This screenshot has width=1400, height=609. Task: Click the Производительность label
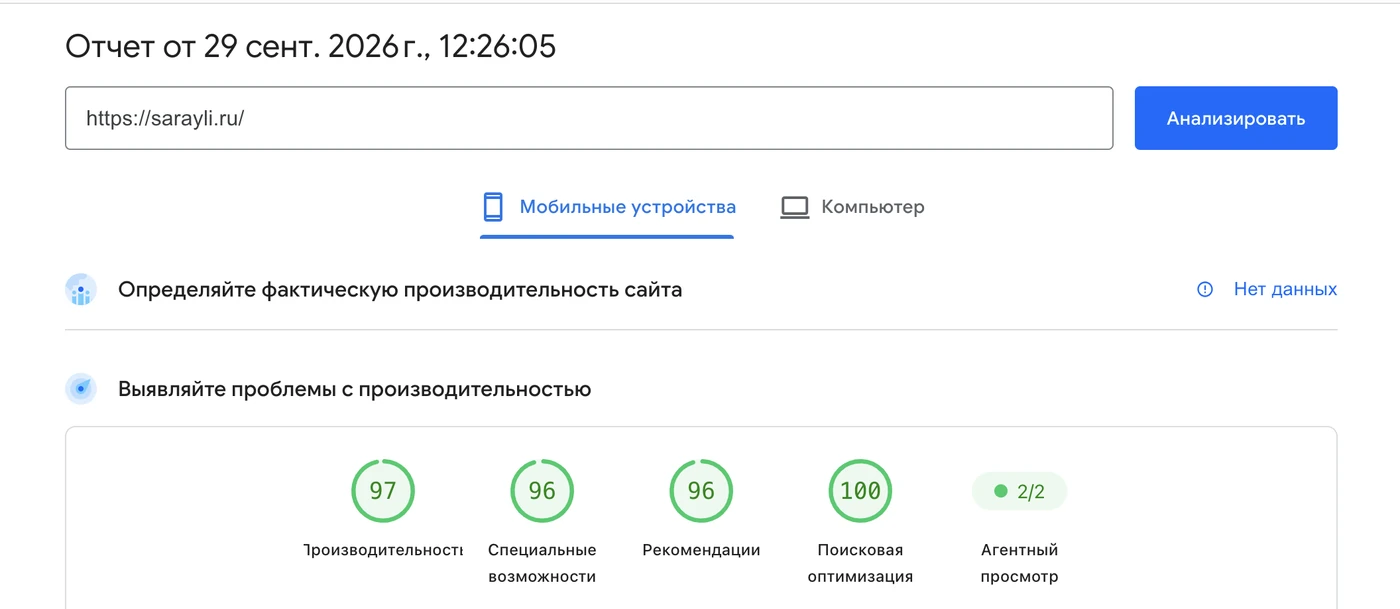(x=383, y=550)
